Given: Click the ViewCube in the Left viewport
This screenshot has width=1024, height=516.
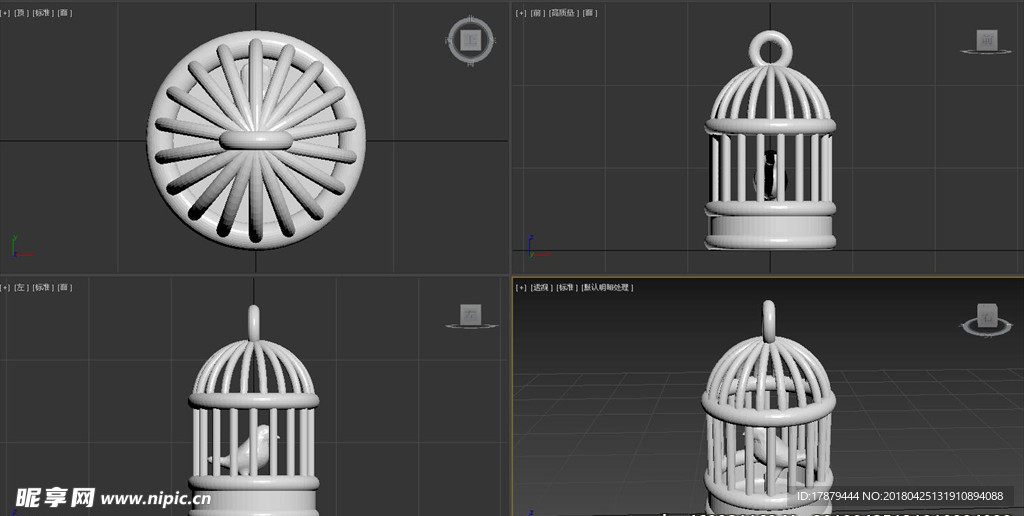Looking at the screenshot, I should coord(470,315).
